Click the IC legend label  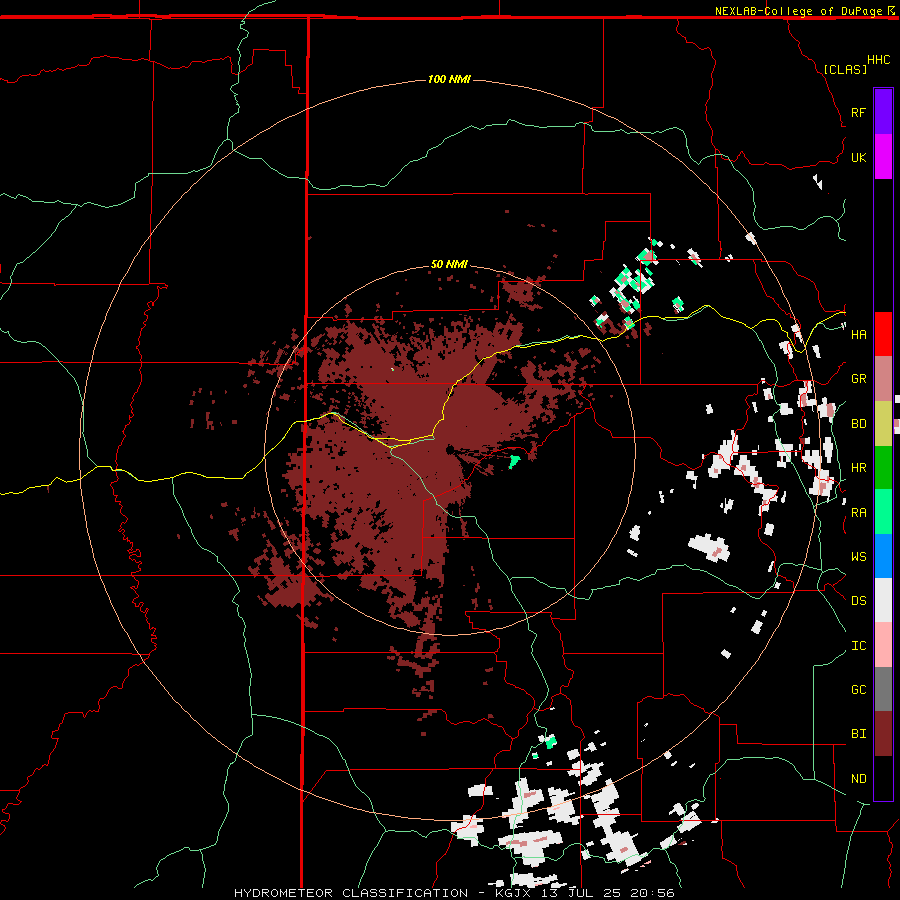(858, 646)
